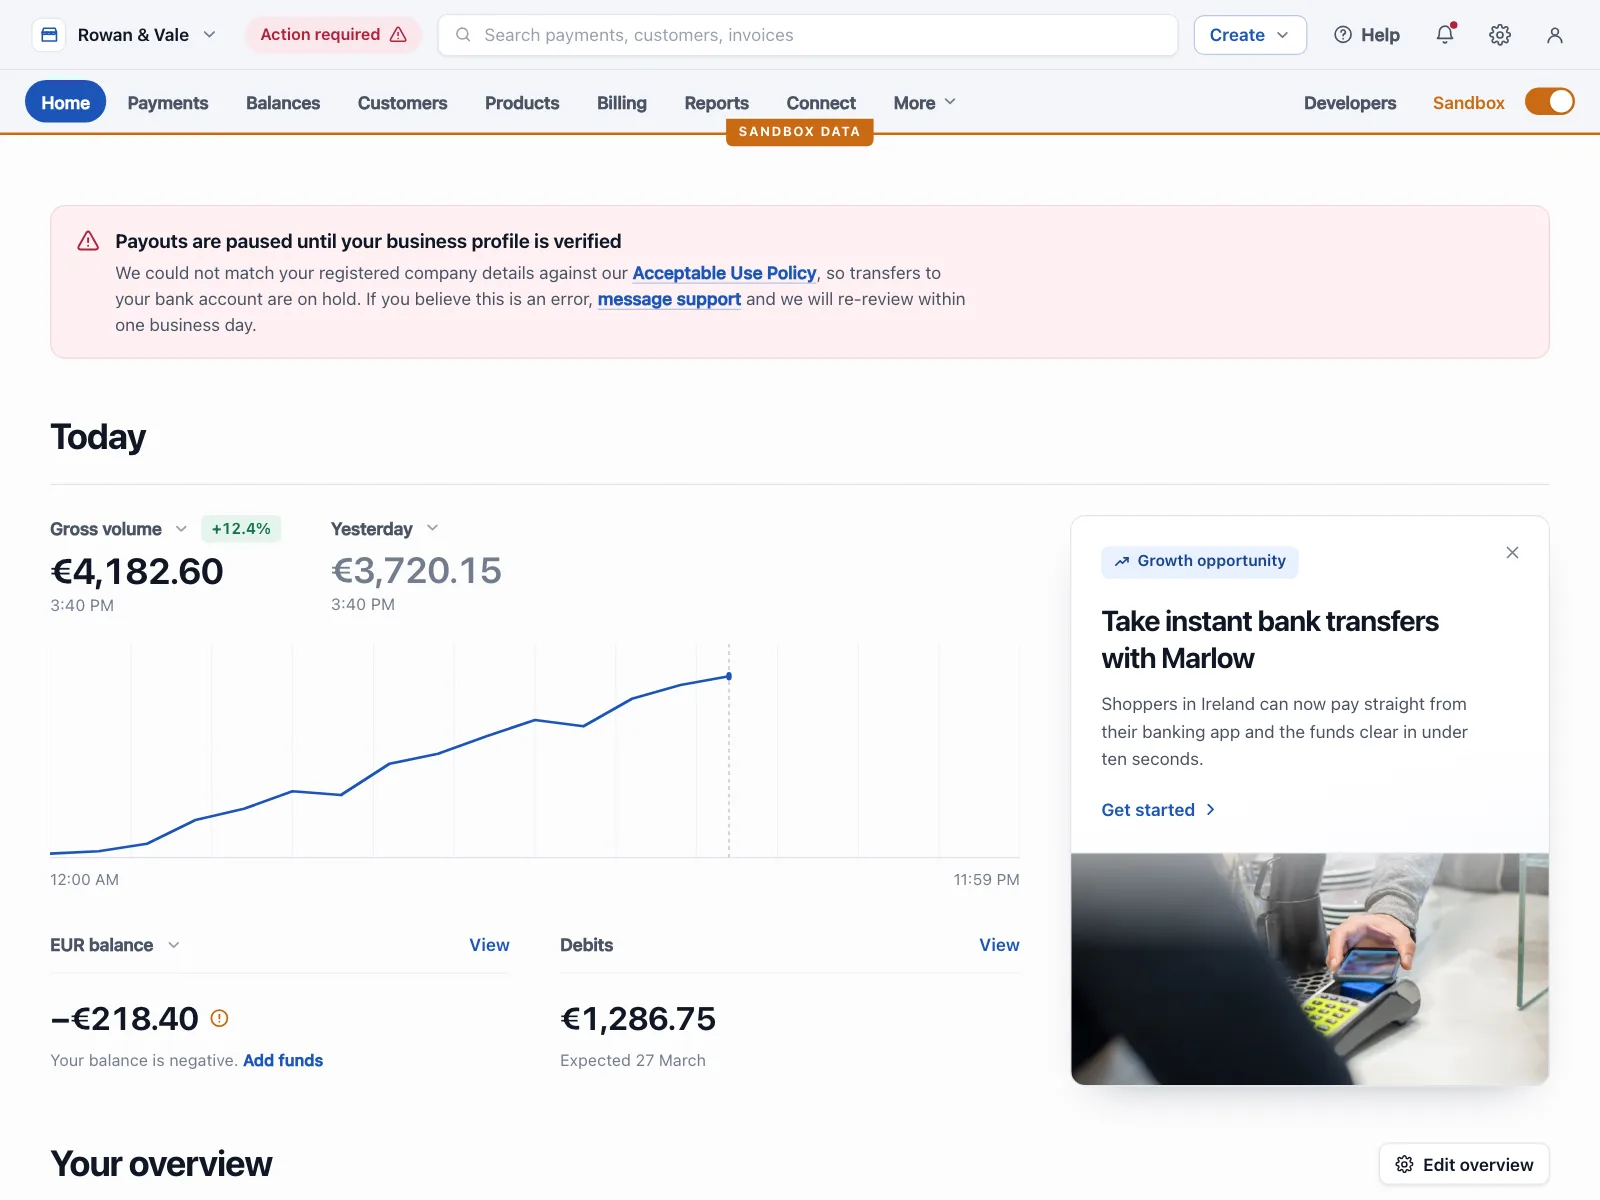Open the Yesterday comparison dropdown
The width and height of the screenshot is (1600, 1200).
click(x=433, y=528)
